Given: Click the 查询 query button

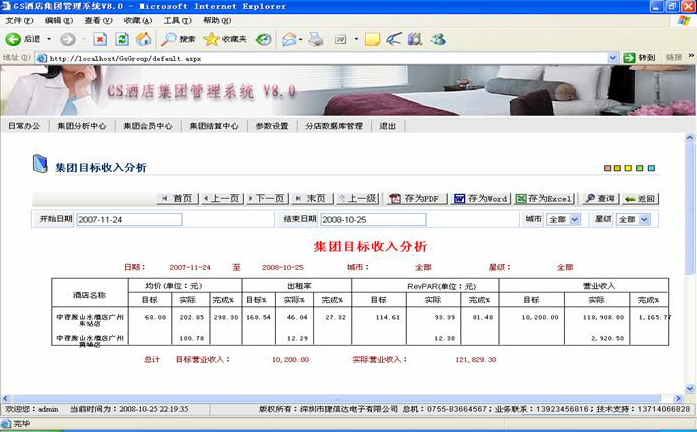Looking at the screenshot, I should pos(599,199).
